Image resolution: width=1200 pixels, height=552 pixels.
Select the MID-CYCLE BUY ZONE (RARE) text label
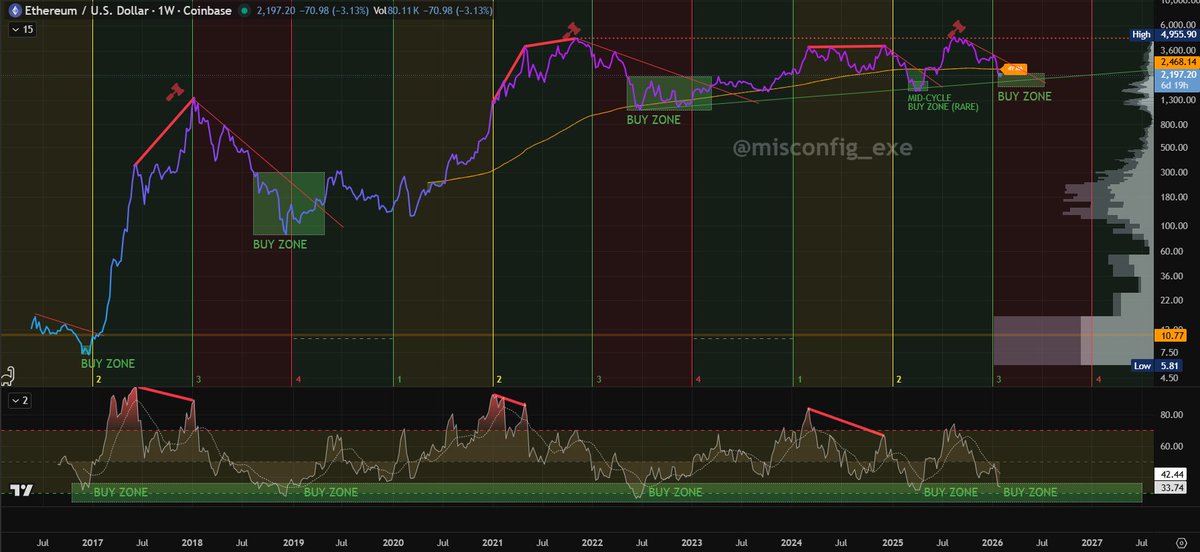tap(943, 102)
